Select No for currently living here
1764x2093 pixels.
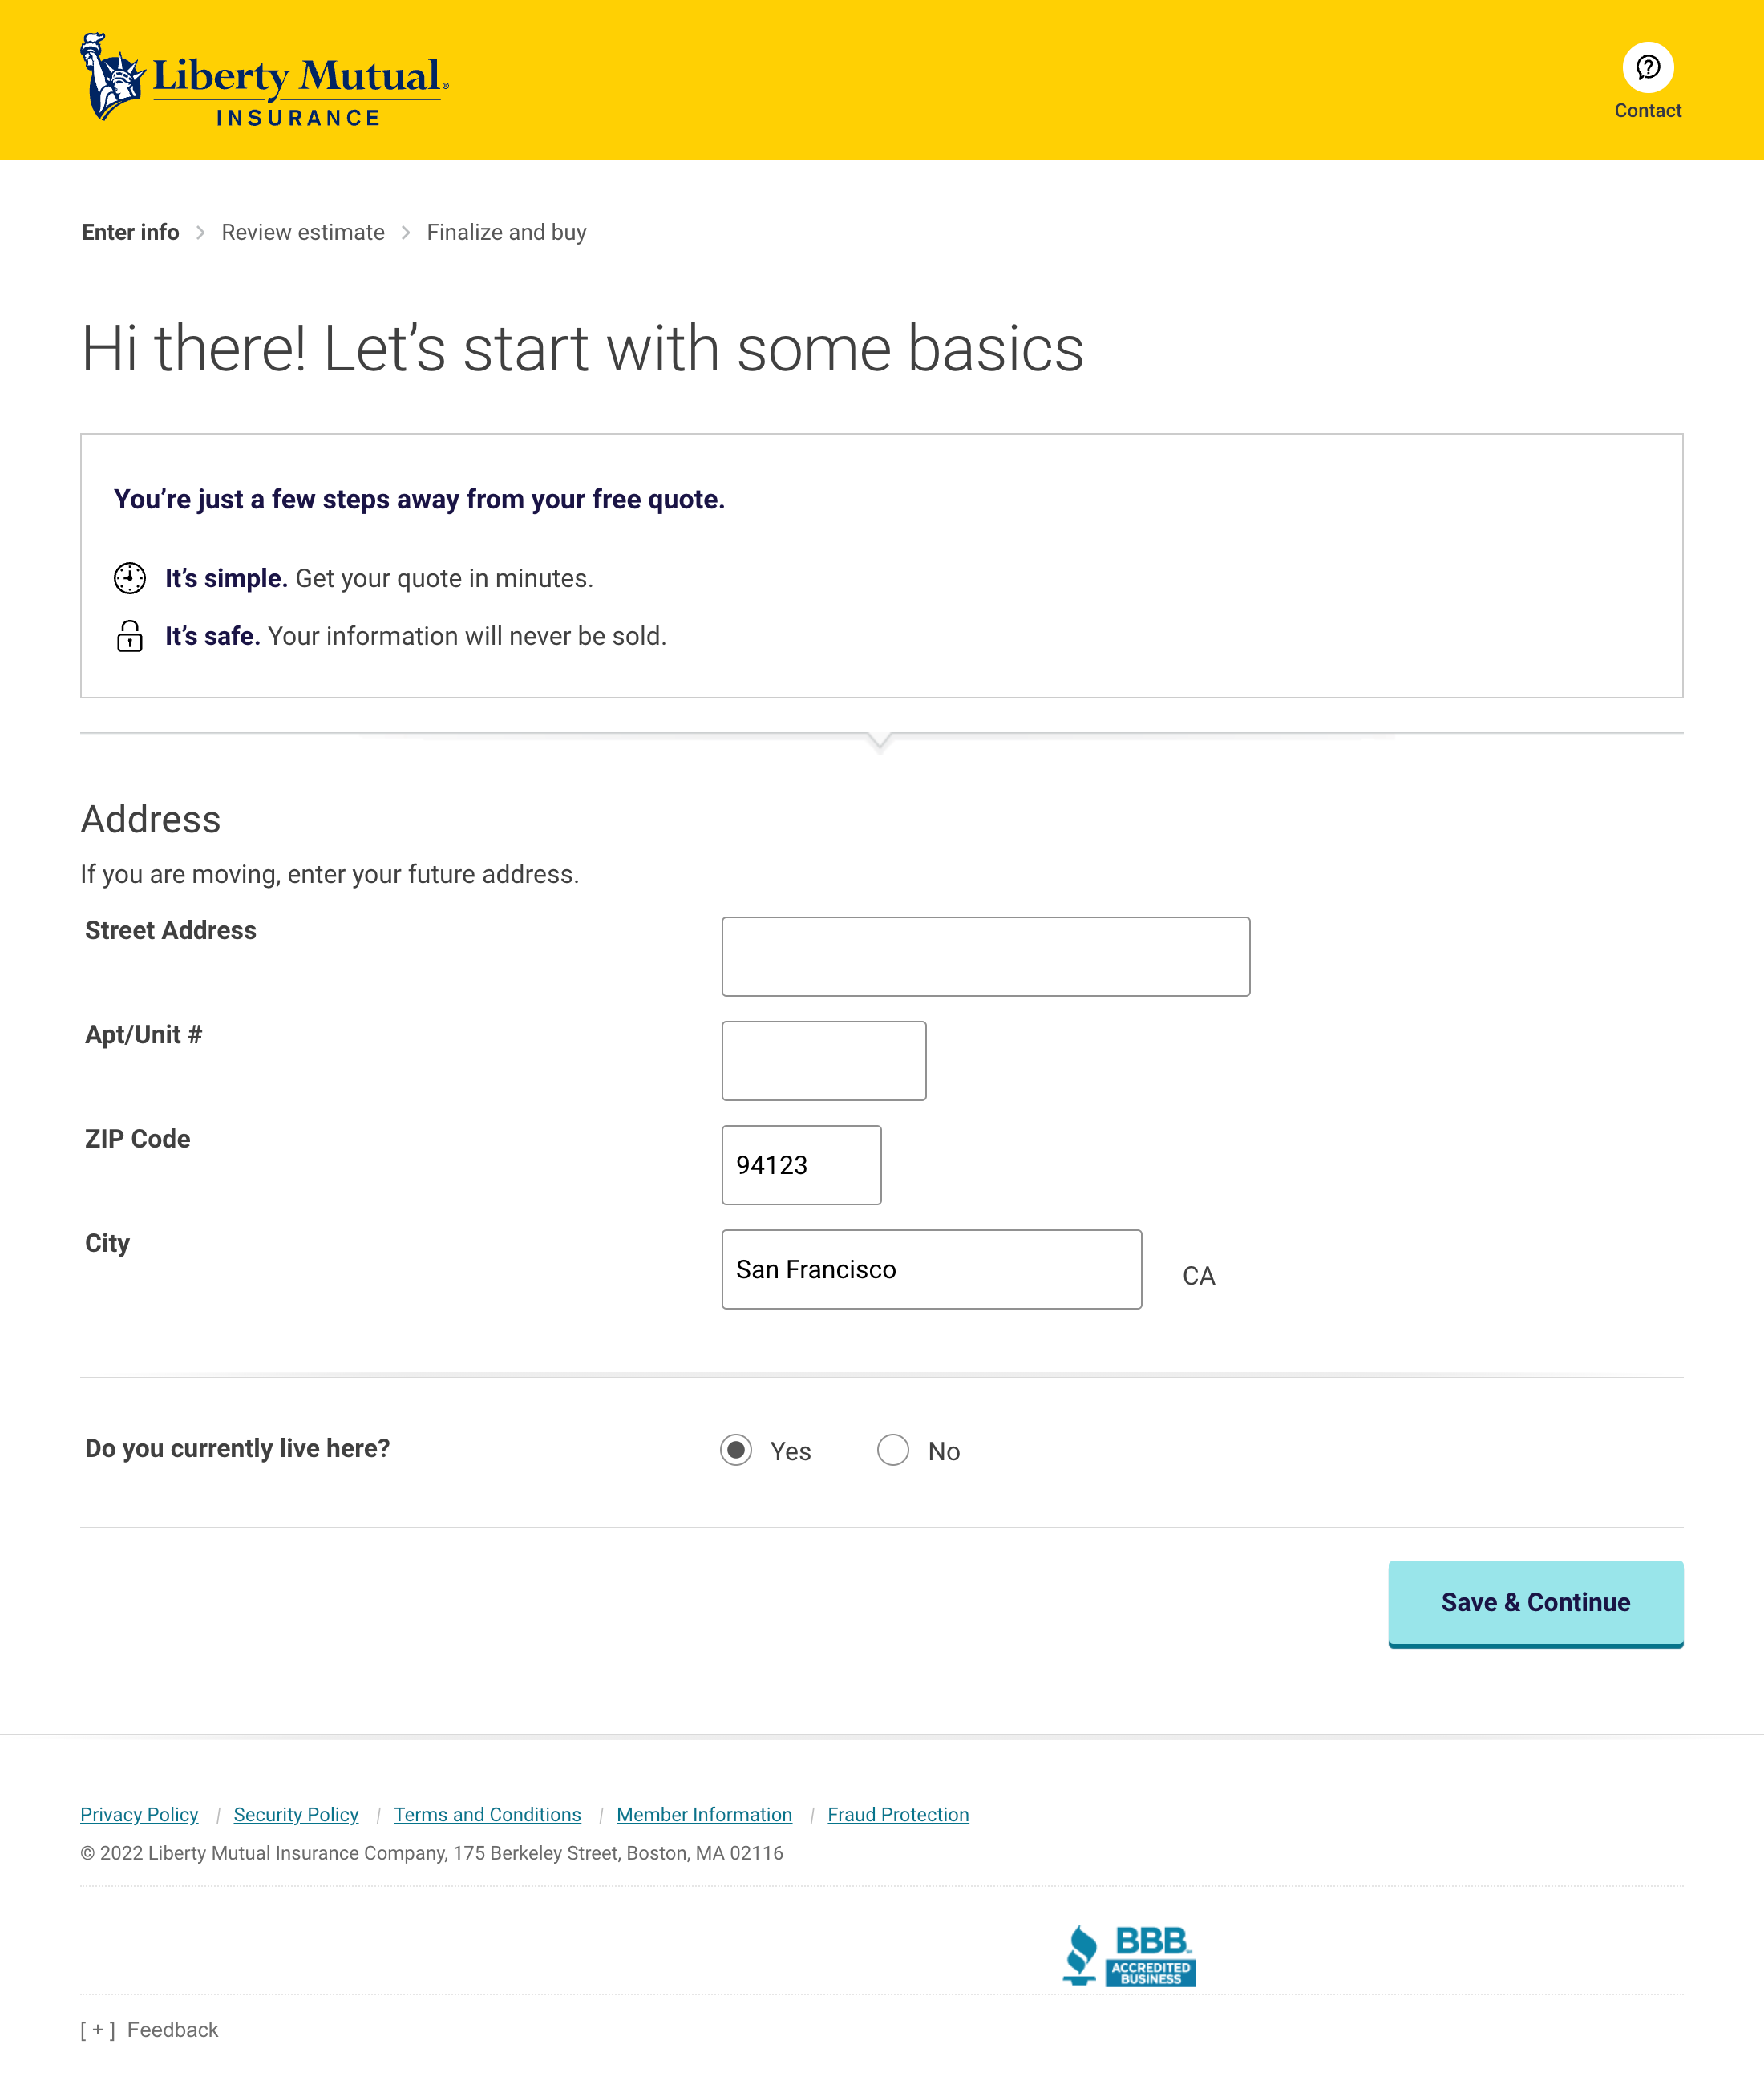click(893, 1450)
